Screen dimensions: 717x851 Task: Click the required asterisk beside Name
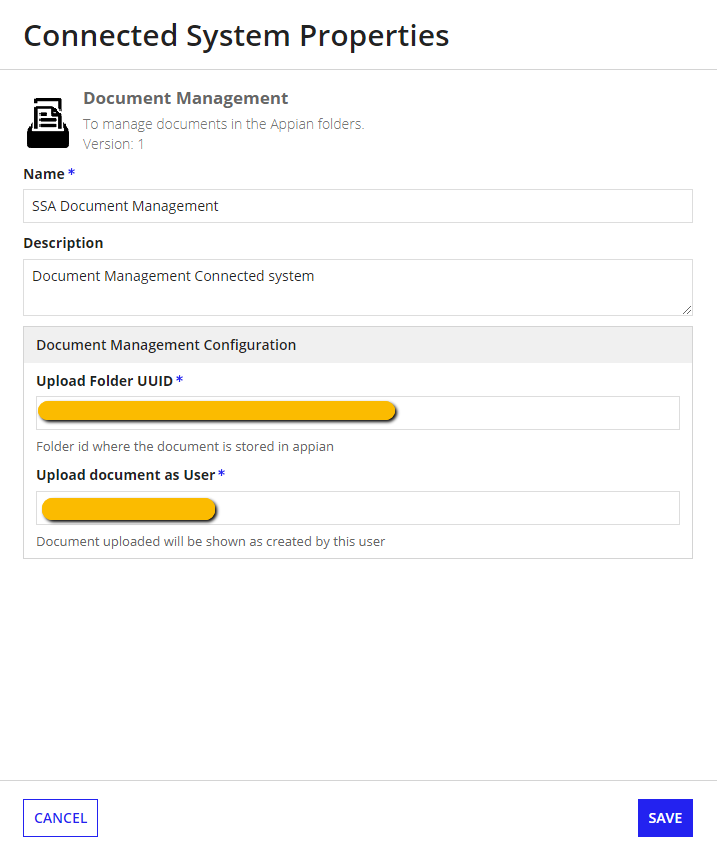(x=72, y=174)
